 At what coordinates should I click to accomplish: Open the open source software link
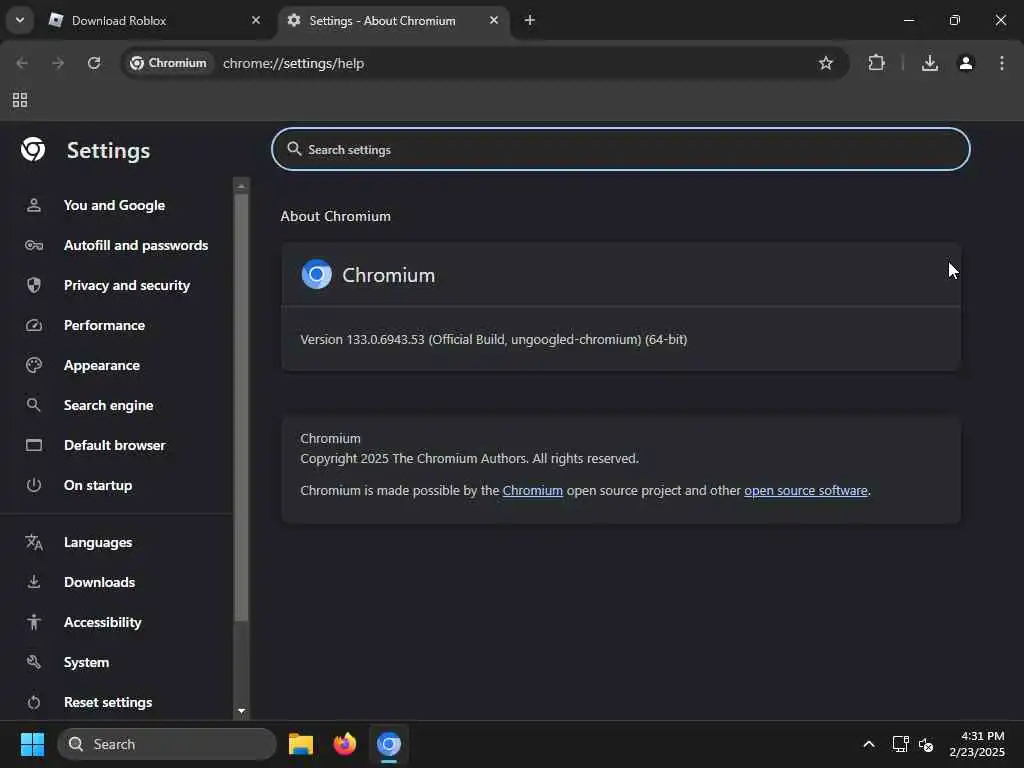(x=806, y=490)
